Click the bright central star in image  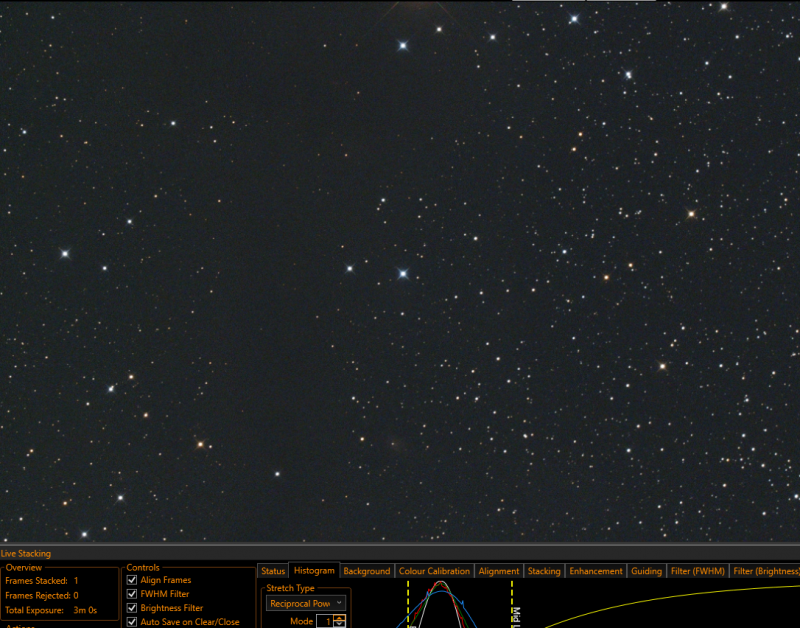pyautogui.click(x=403, y=274)
